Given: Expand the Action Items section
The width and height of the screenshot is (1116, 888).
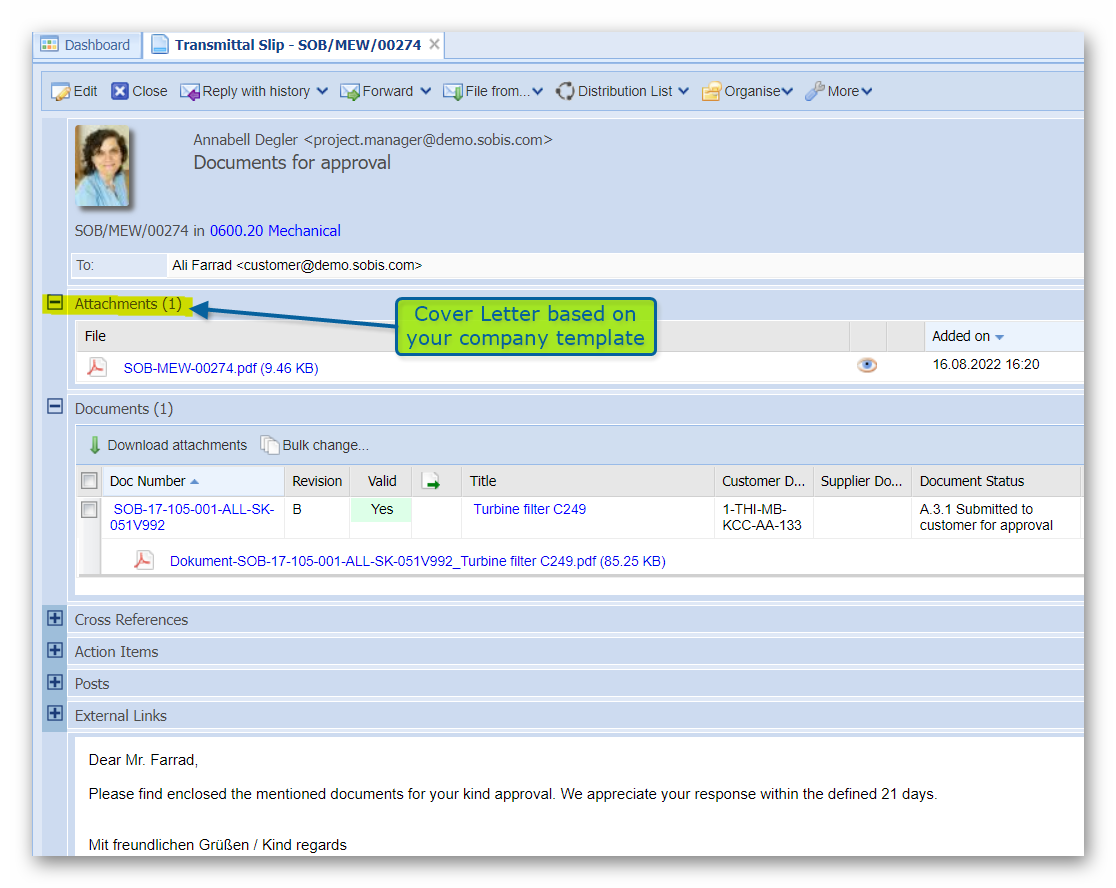Looking at the screenshot, I should click(56, 651).
